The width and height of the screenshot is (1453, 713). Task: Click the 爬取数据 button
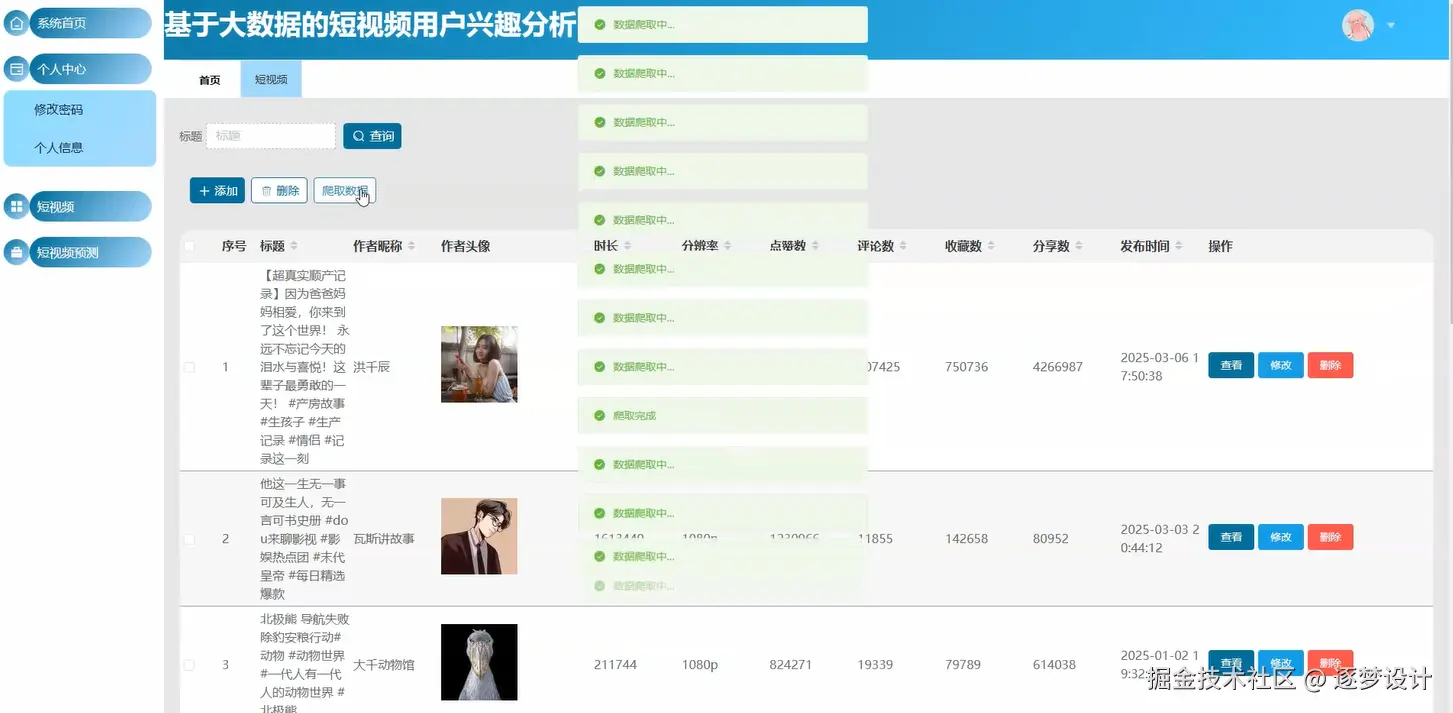345,190
